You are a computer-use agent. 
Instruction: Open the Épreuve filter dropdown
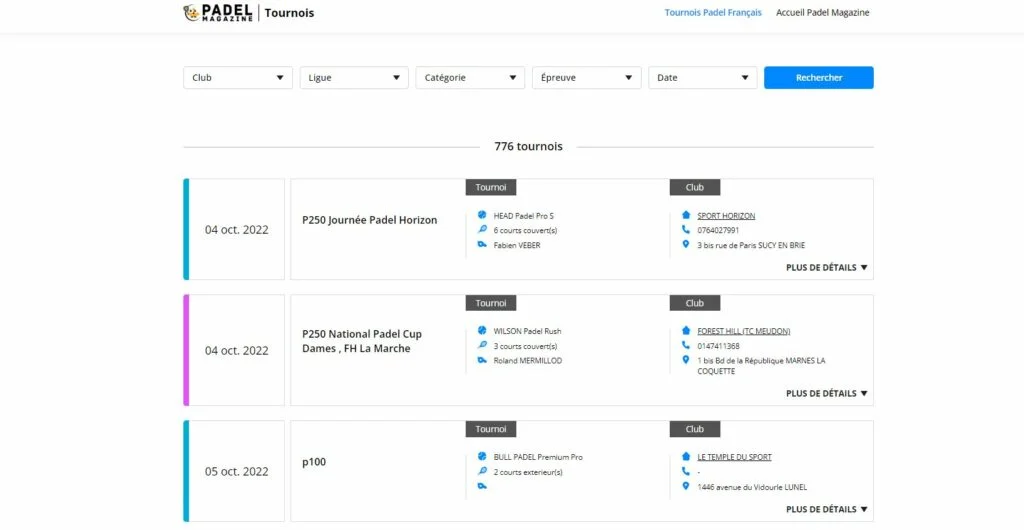coord(586,78)
